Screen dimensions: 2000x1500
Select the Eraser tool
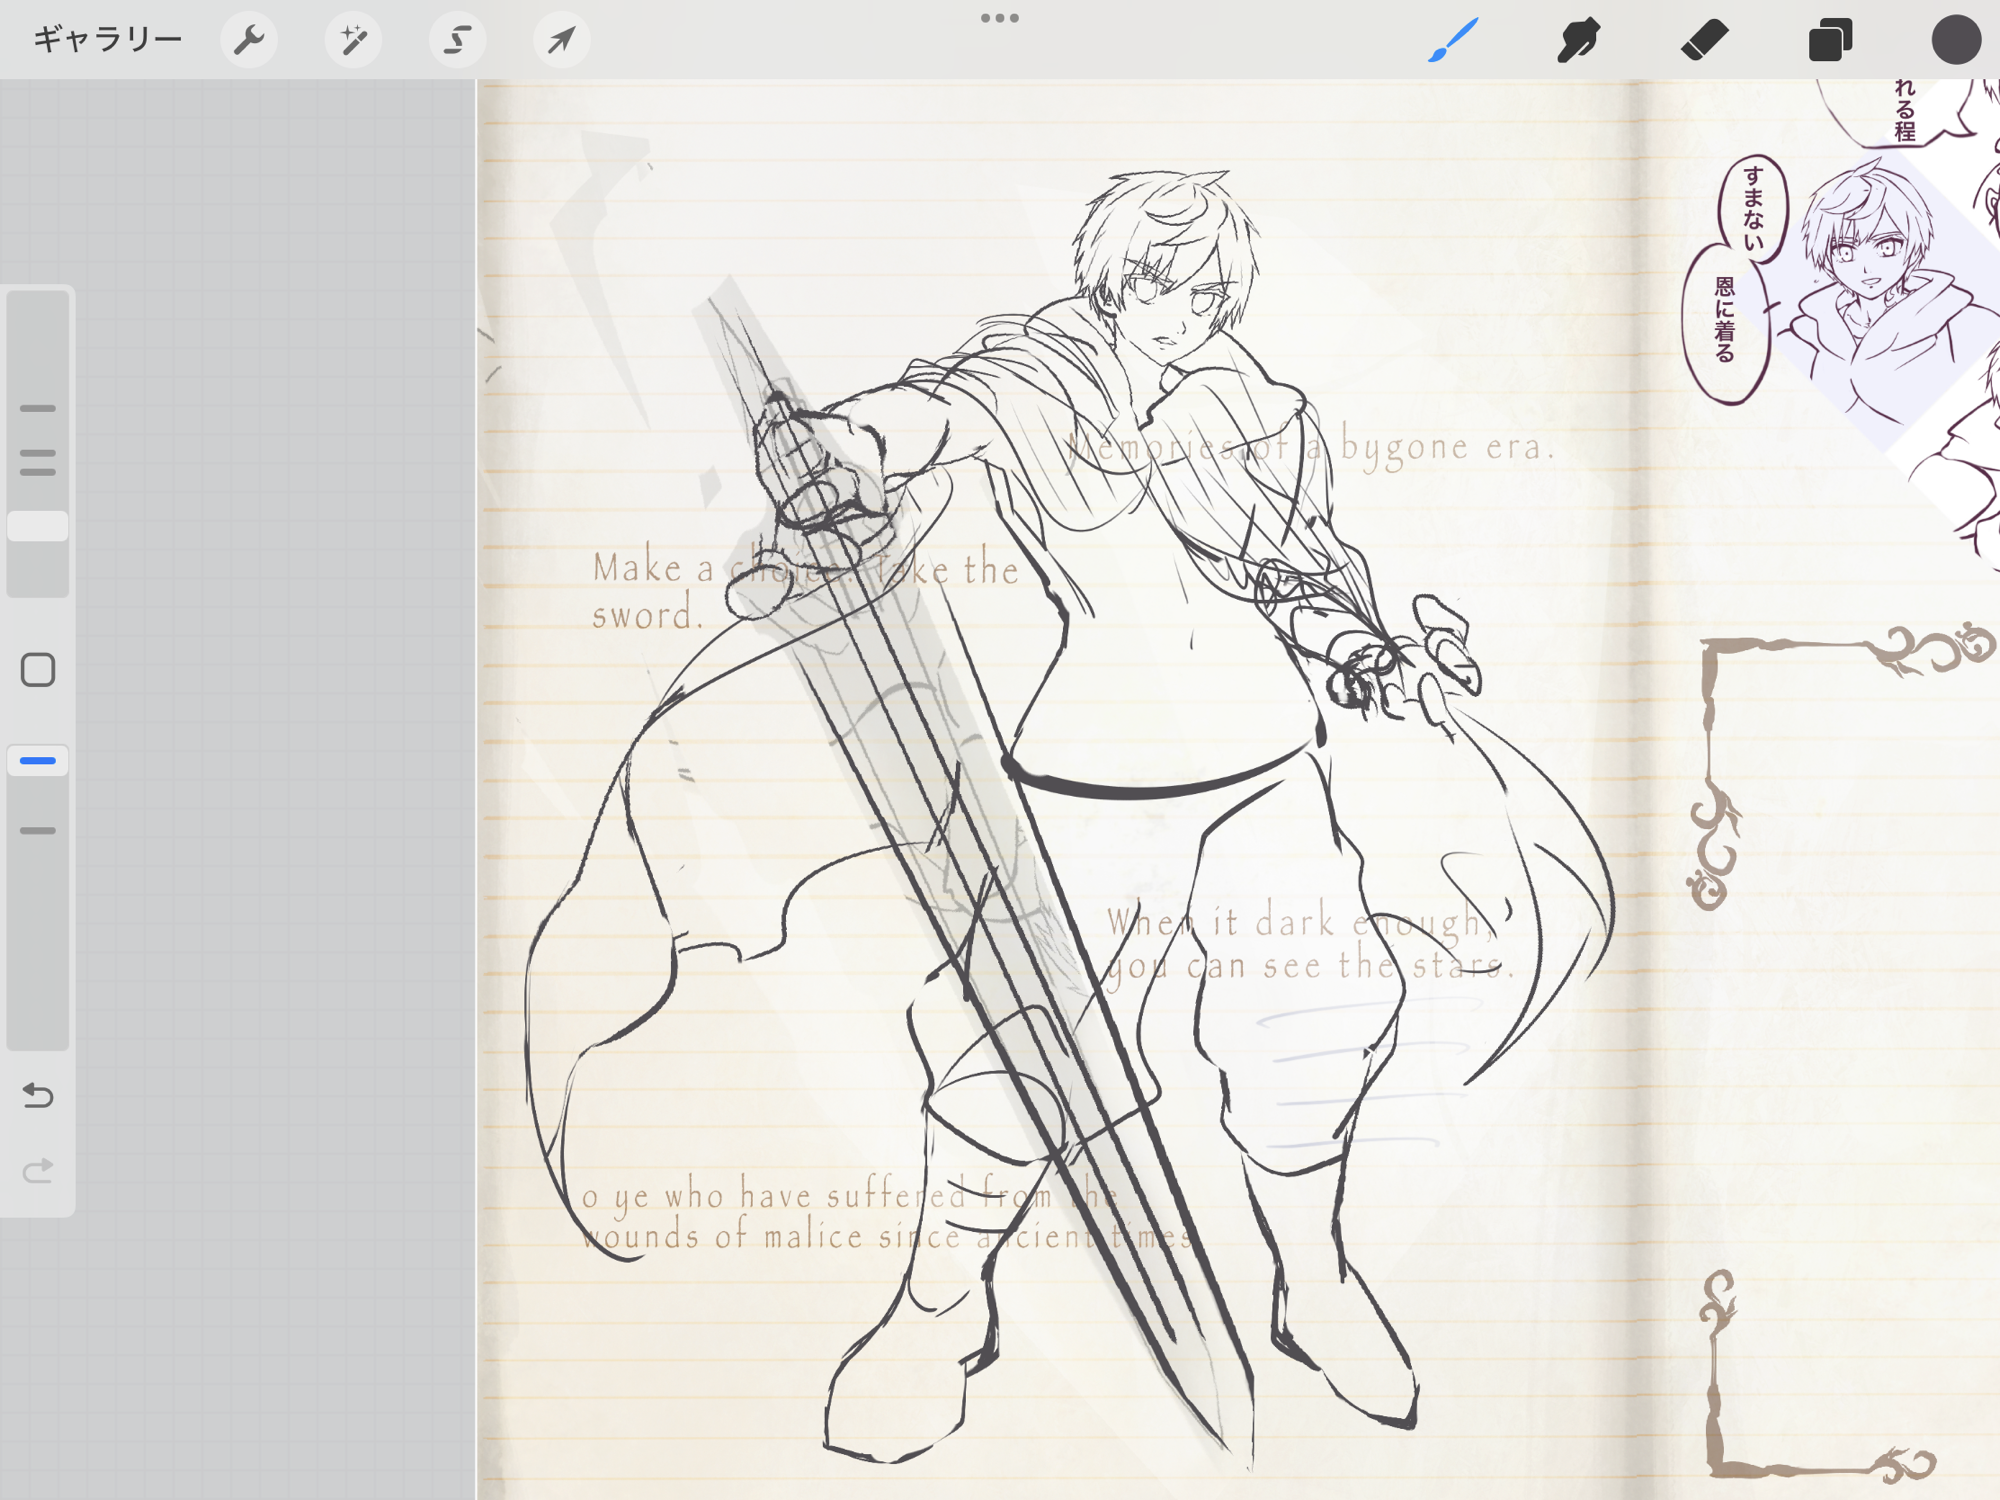[x=1704, y=40]
